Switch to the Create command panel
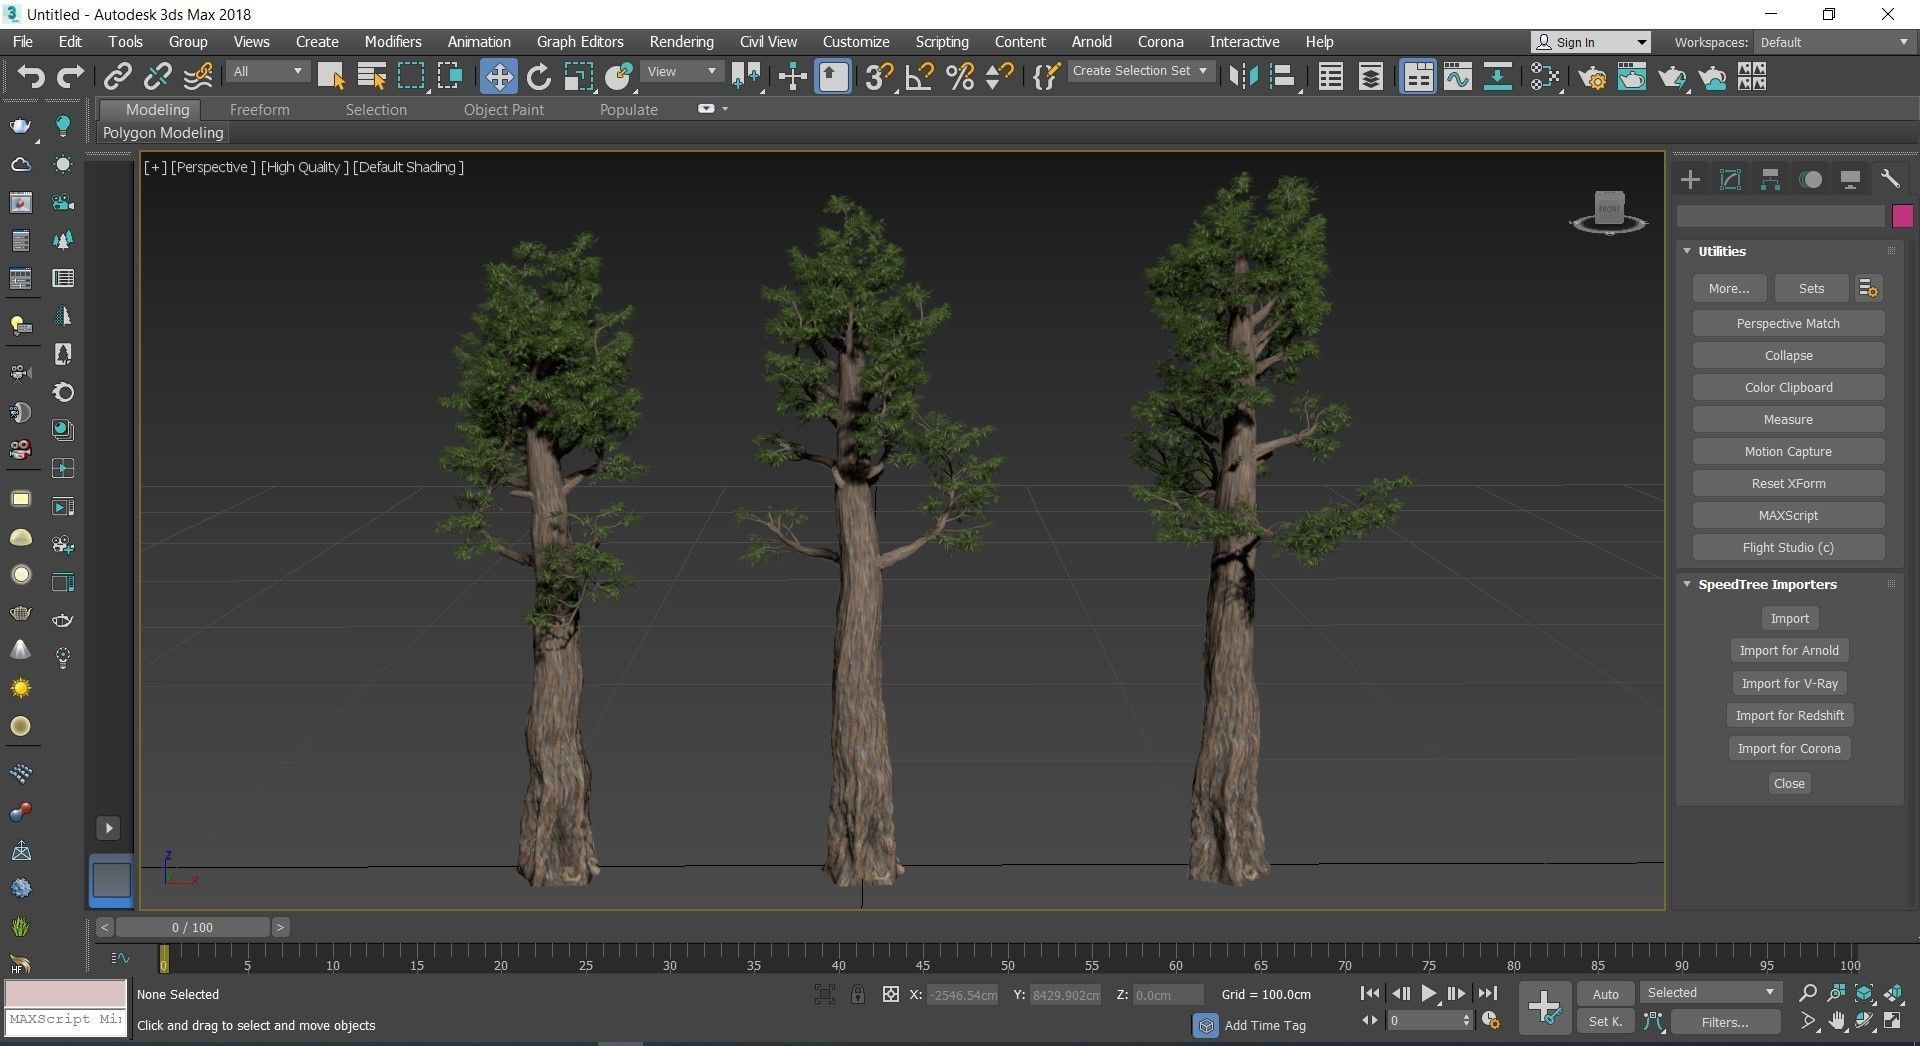Screen dimensions: 1920x1046 tap(1690, 179)
